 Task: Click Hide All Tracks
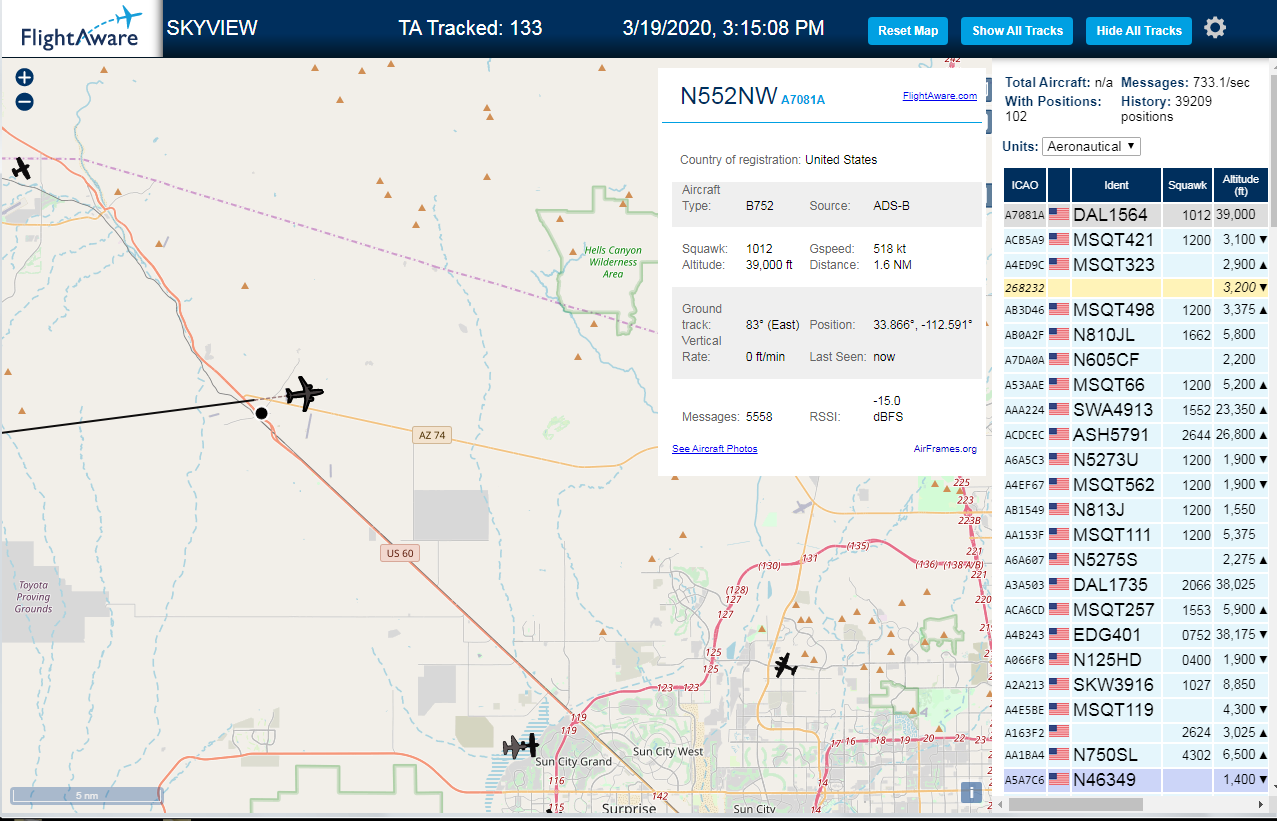(x=1139, y=31)
